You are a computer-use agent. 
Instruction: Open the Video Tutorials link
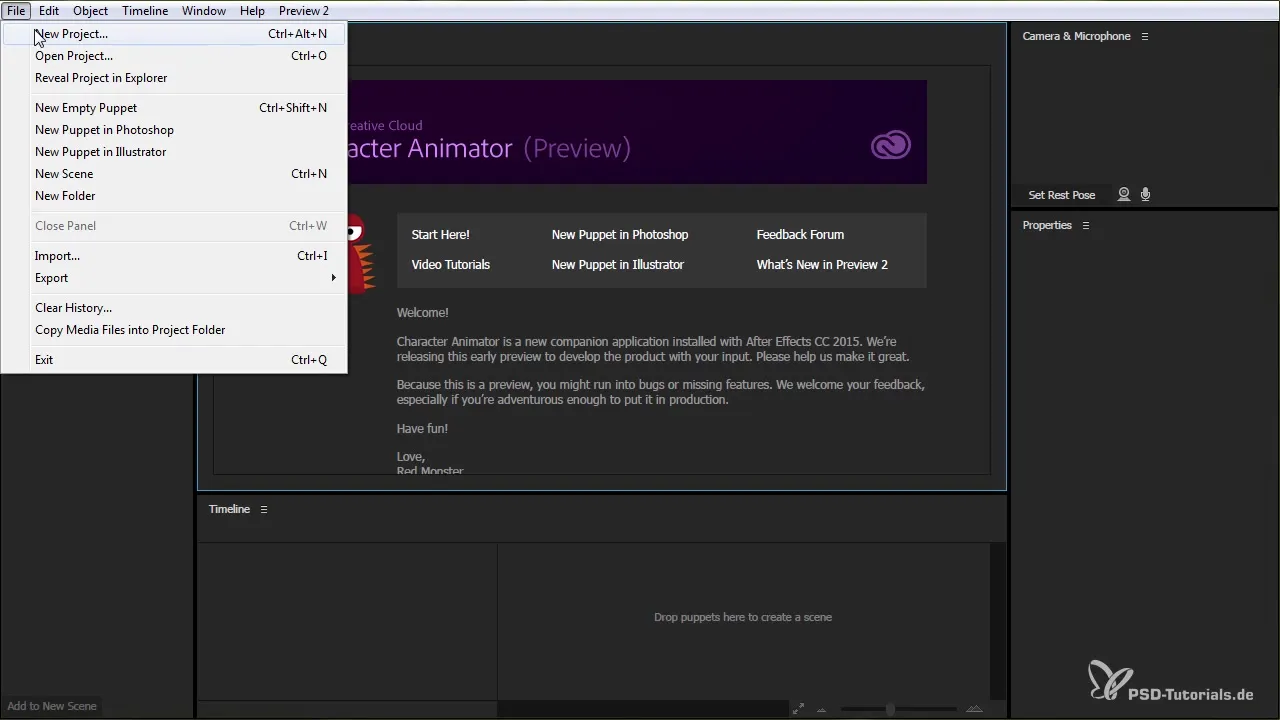tap(451, 265)
